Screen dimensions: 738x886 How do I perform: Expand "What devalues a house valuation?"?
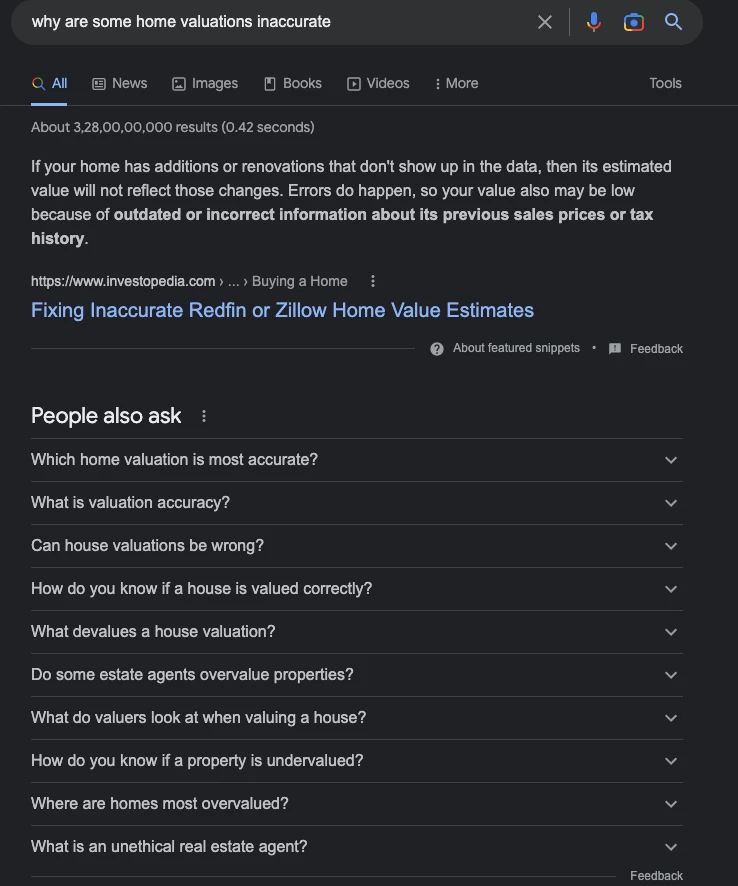pos(357,632)
